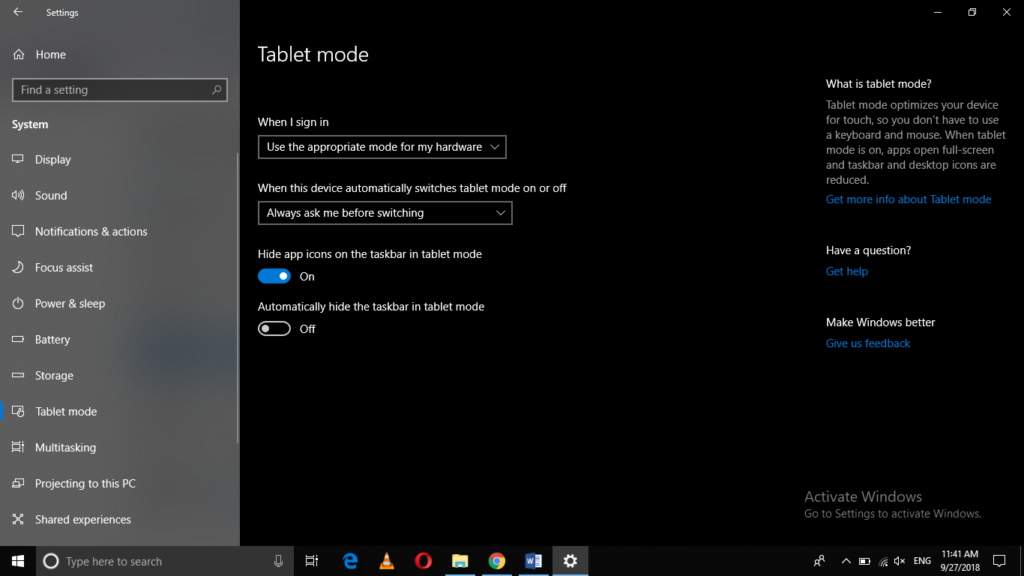Click the 'Find a setting' search box
The width and height of the screenshot is (1024, 576).
pyautogui.click(x=119, y=89)
